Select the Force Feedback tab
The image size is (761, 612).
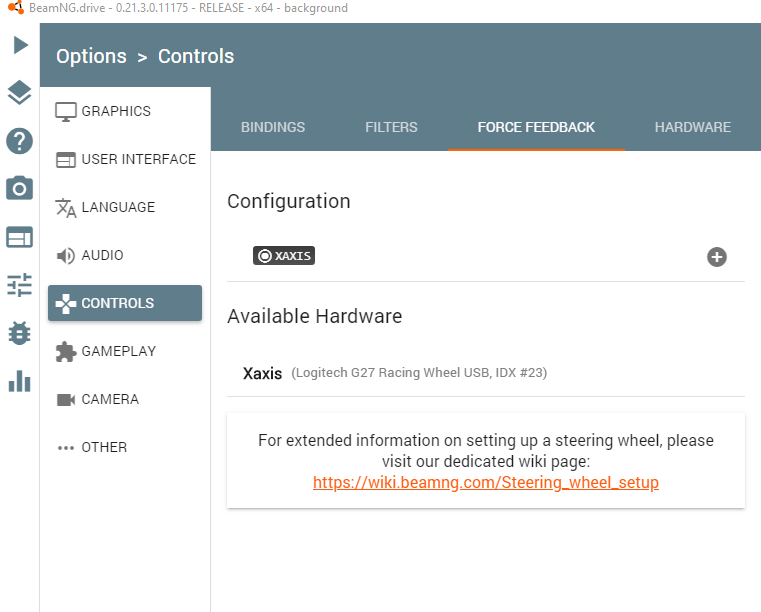click(536, 127)
